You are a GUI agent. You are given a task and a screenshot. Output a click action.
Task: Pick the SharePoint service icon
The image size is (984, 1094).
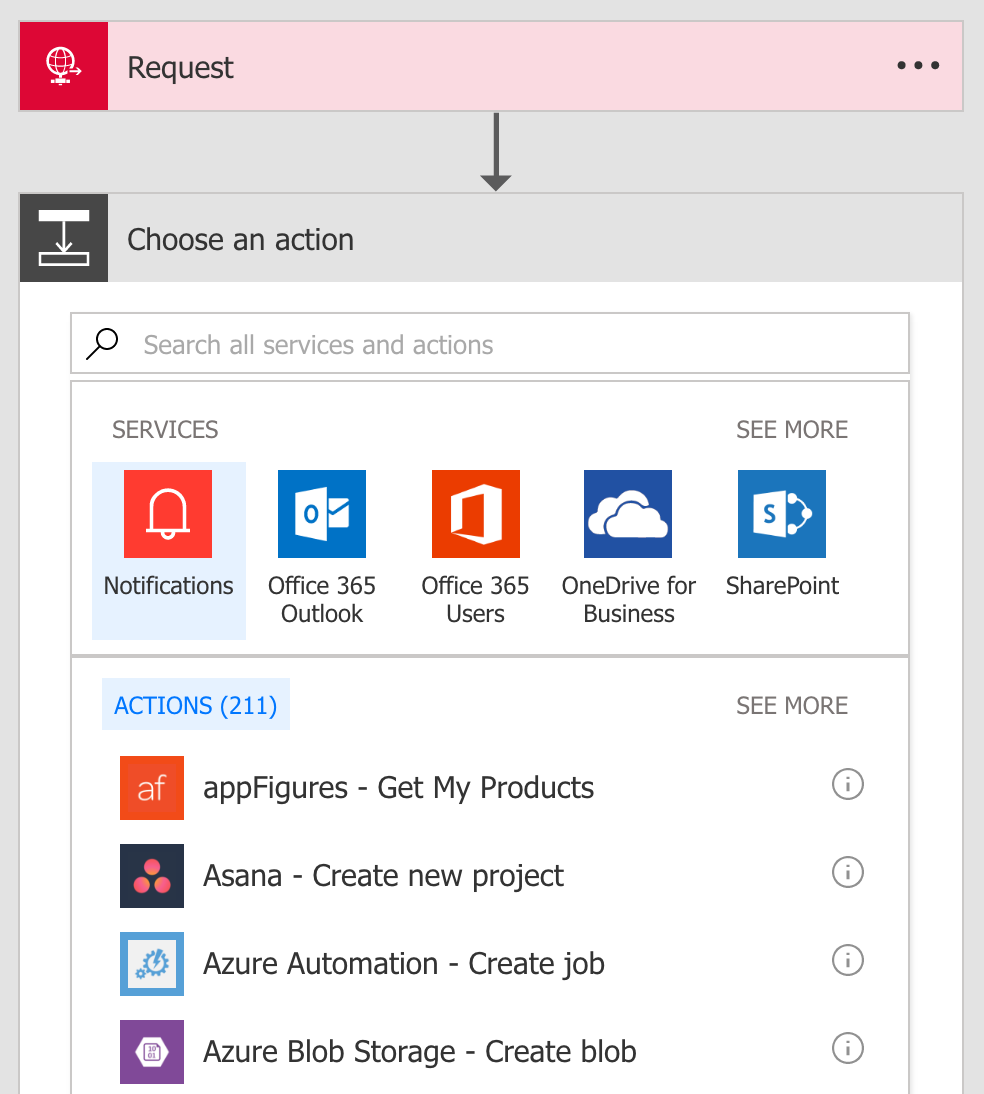pyautogui.click(x=781, y=513)
